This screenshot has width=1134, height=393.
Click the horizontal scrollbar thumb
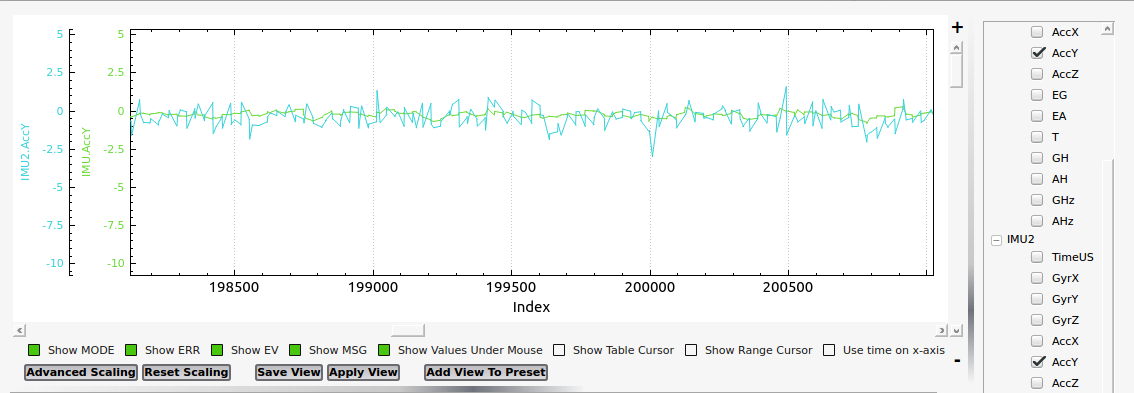408,330
